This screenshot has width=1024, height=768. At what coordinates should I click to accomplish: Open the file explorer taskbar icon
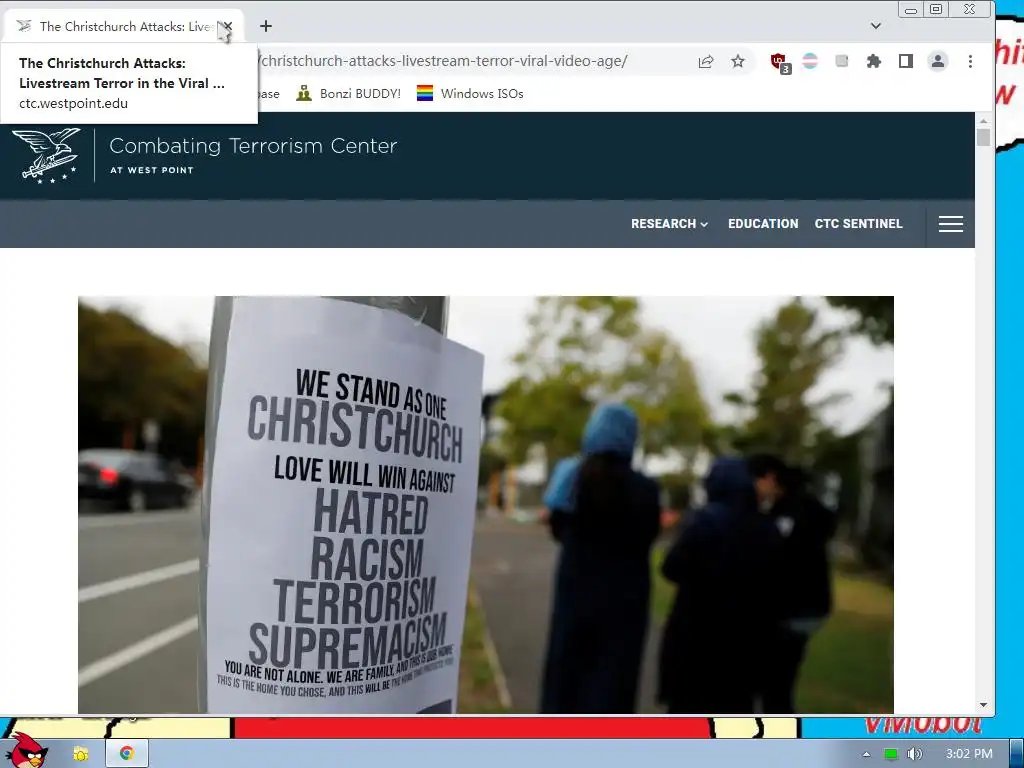80,754
